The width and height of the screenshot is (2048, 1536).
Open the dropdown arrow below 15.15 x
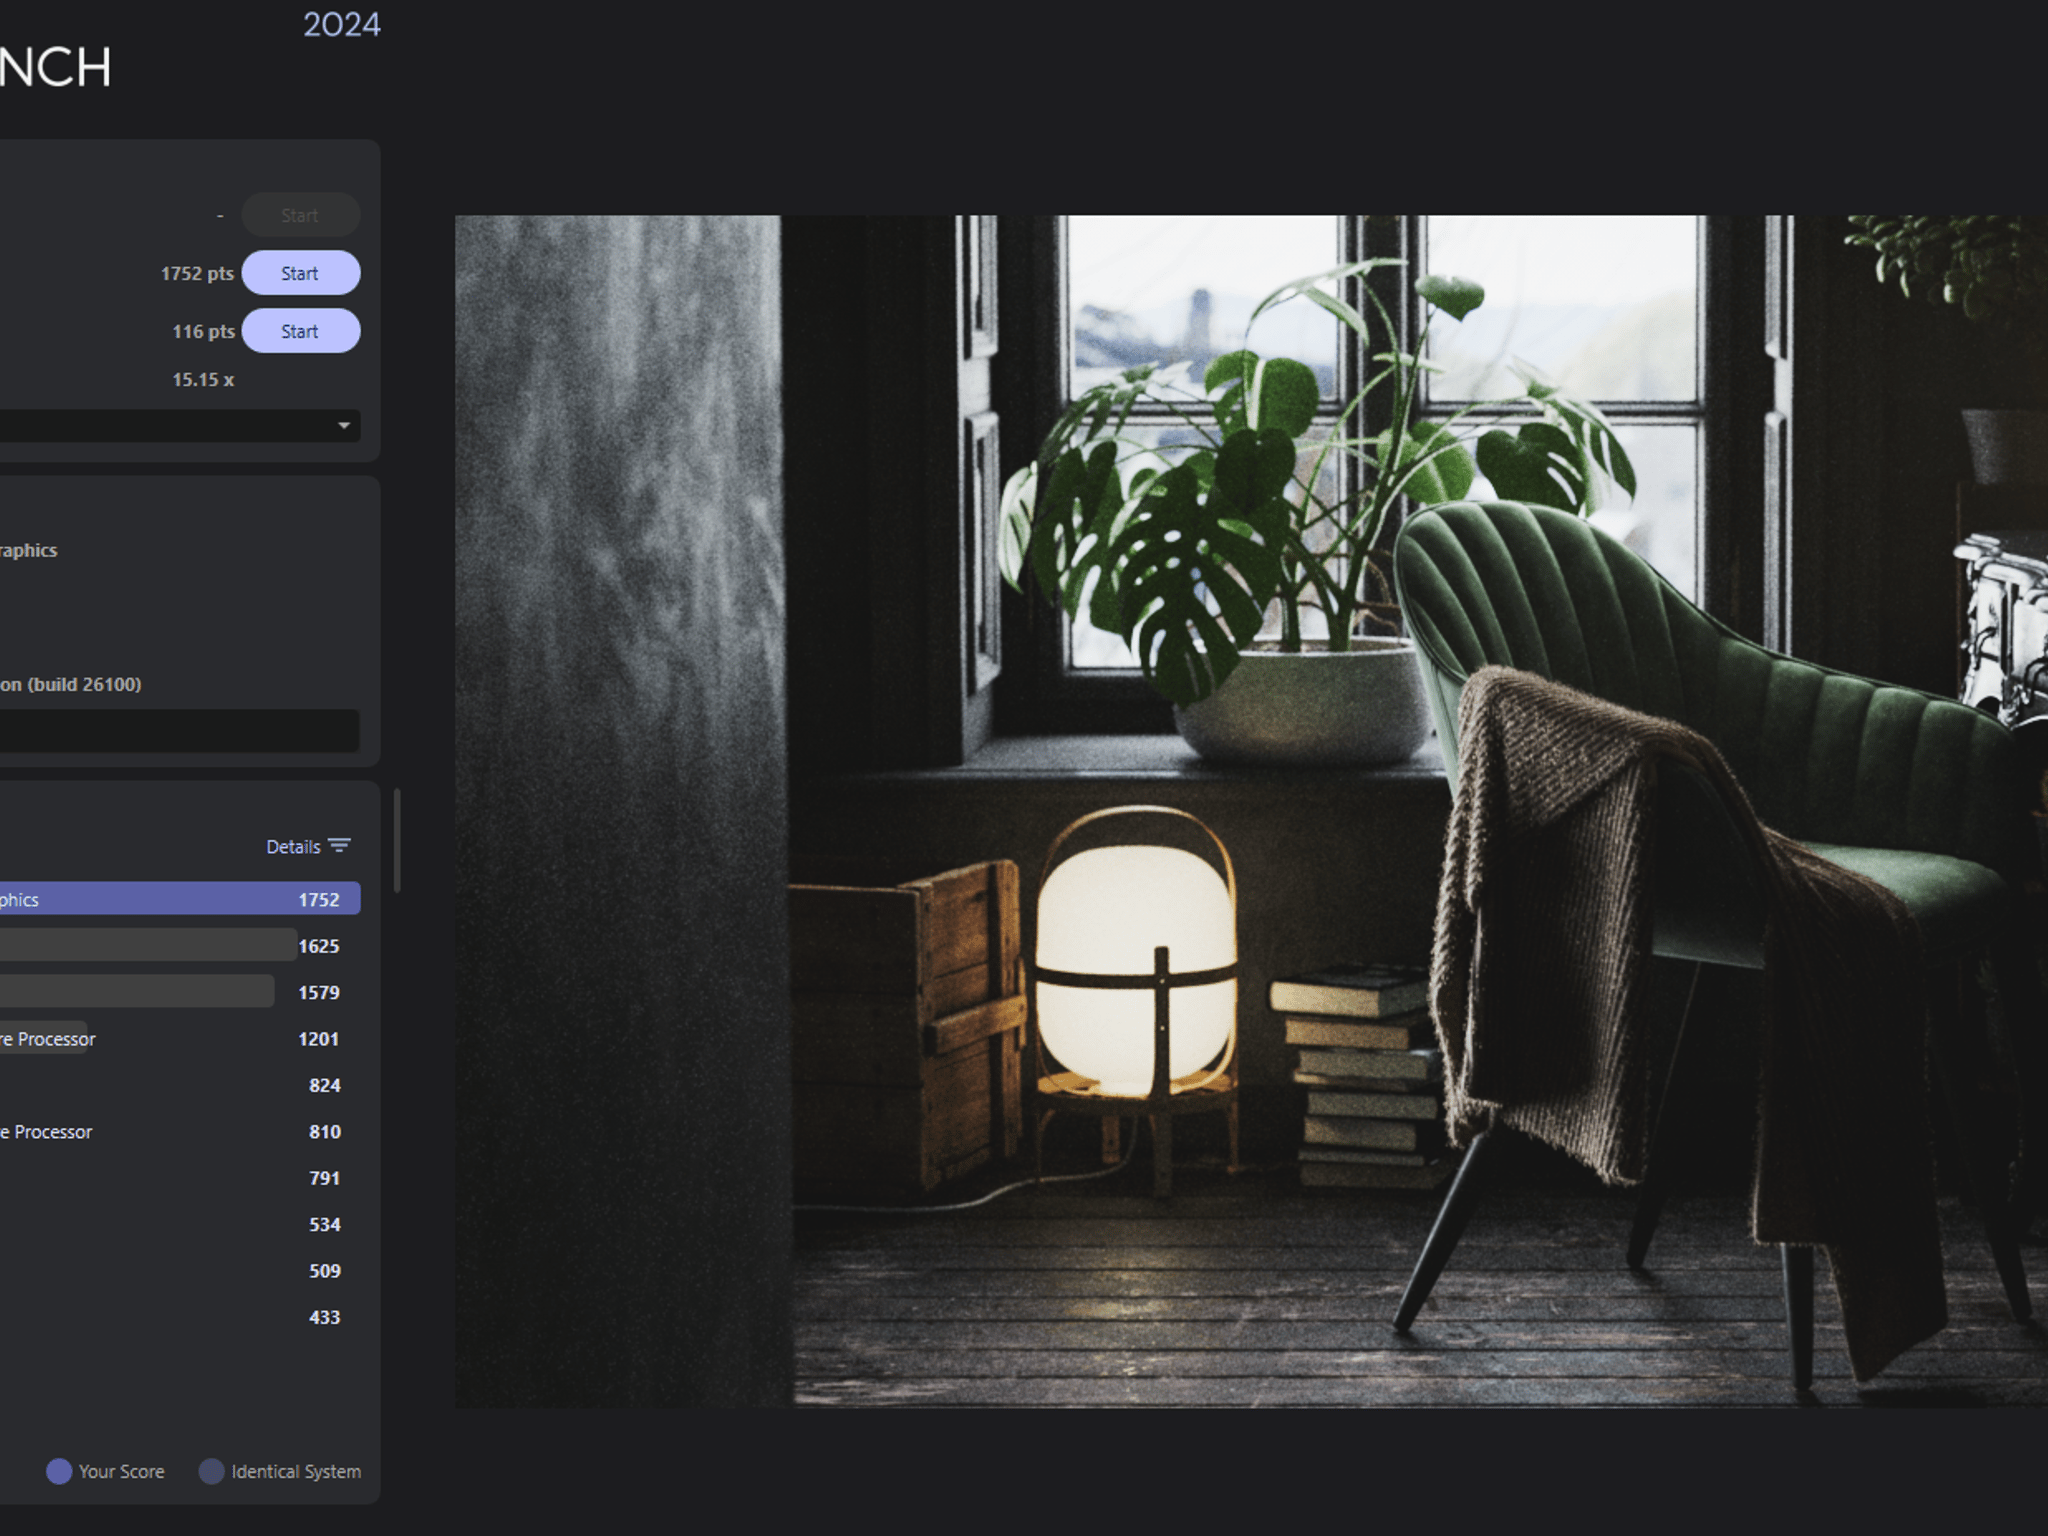click(x=344, y=425)
